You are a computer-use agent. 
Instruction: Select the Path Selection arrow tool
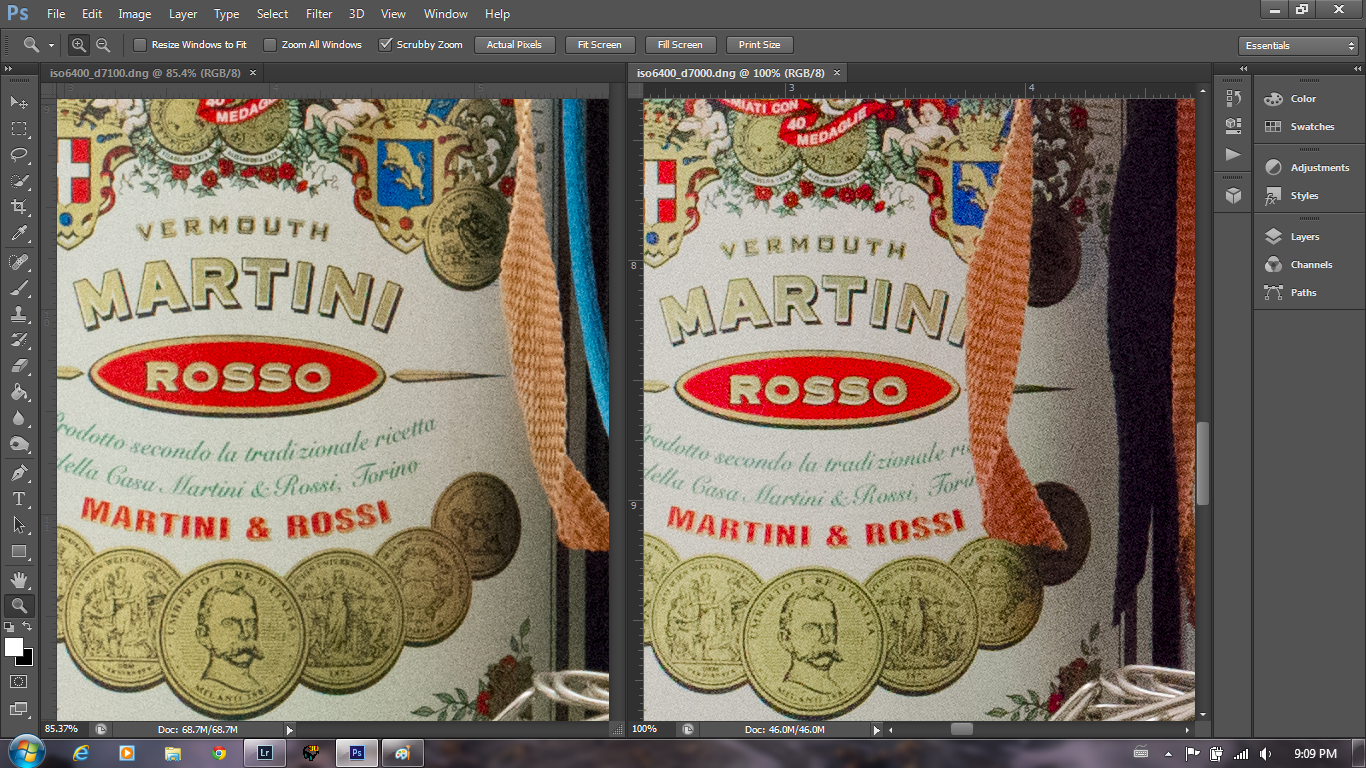coord(19,524)
